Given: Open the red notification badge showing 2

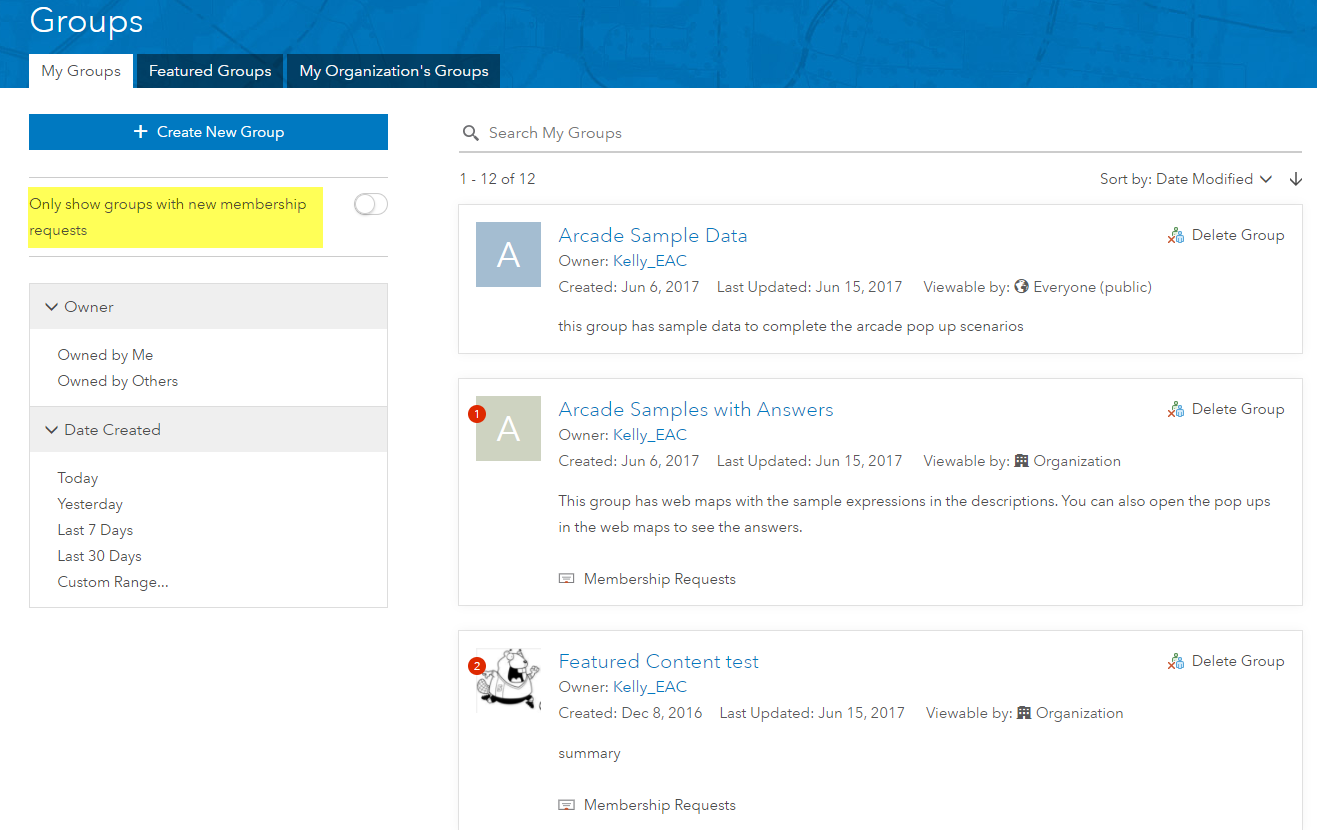Looking at the screenshot, I should tap(477, 665).
